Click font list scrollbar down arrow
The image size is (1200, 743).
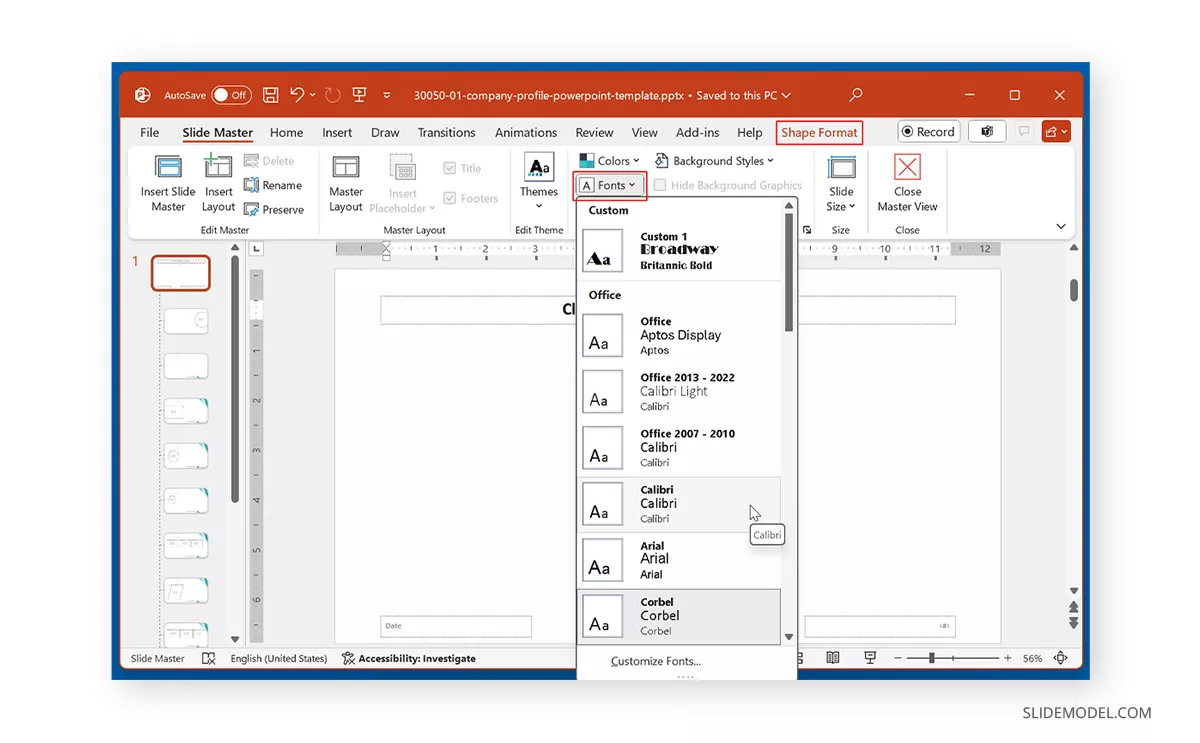(789, 637)
